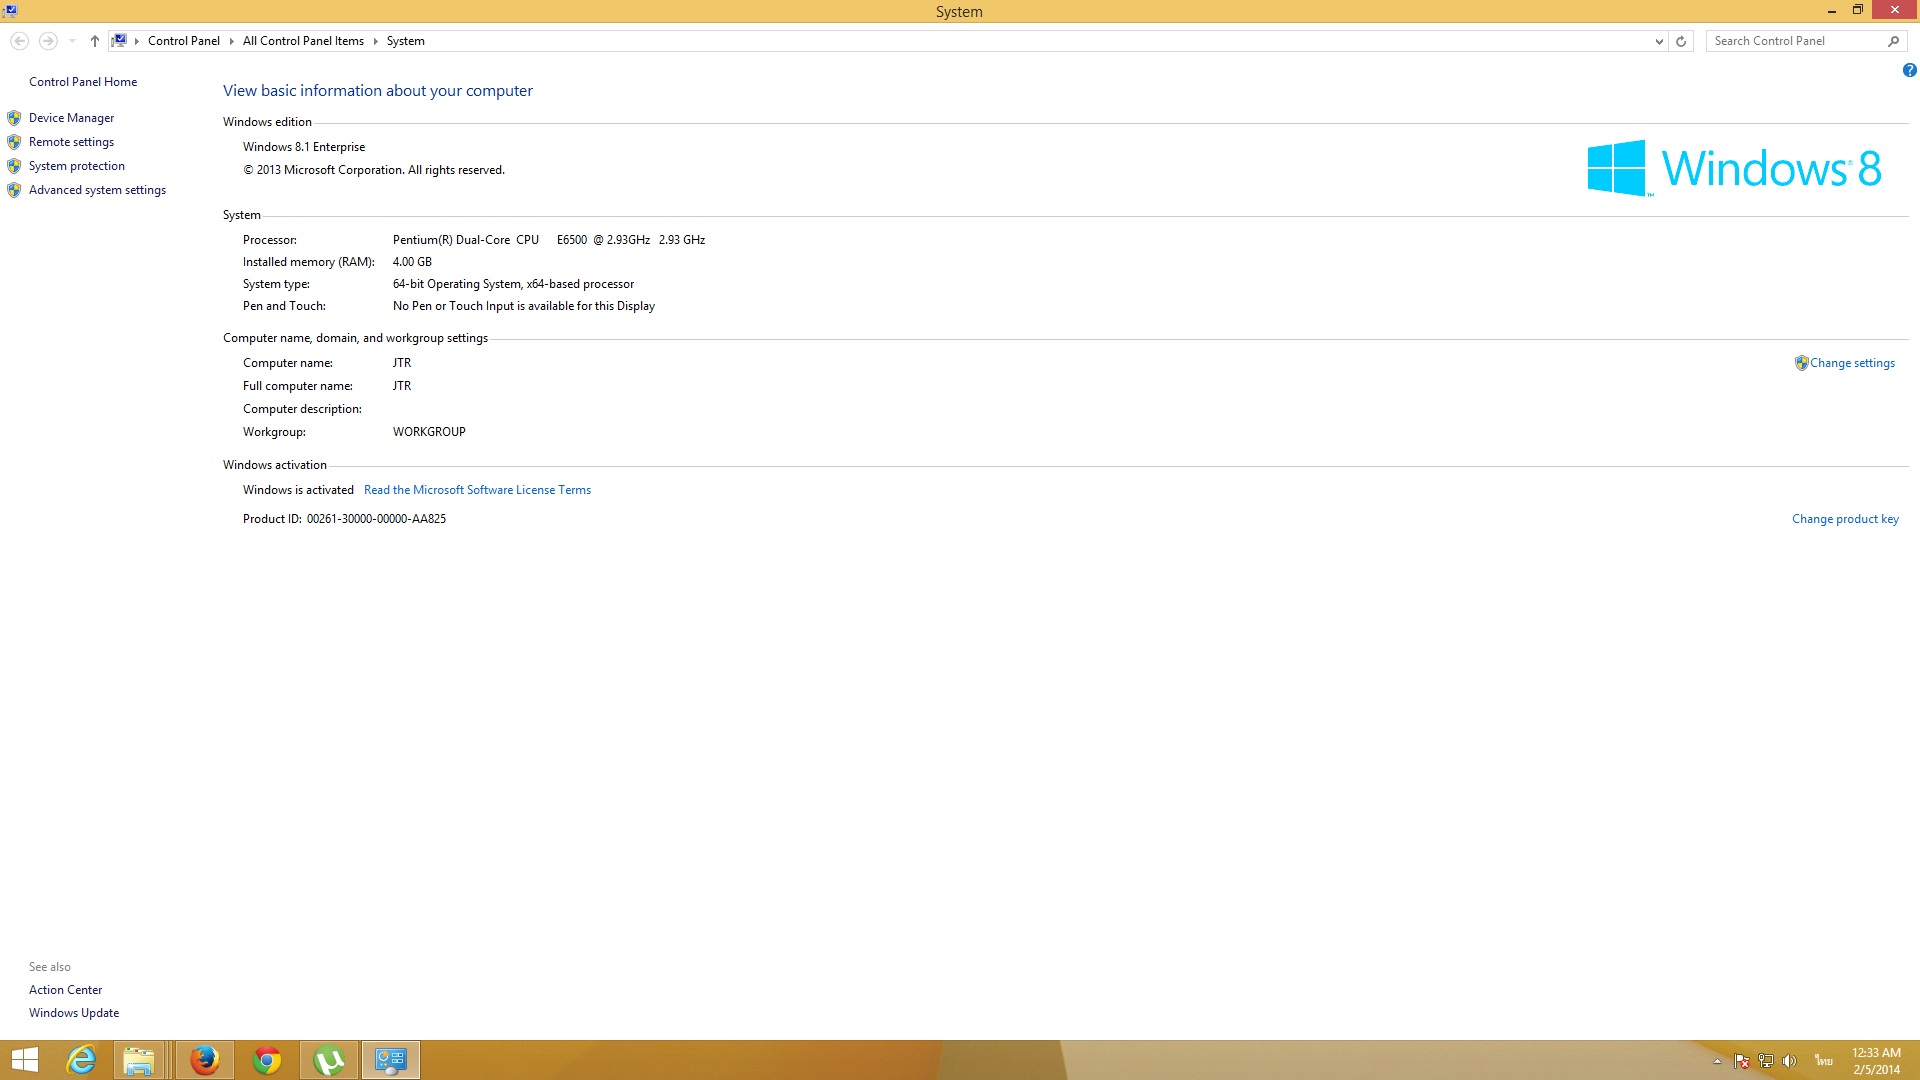Open Device Manager from sidebar
Screen dimensions: 1920x1080
[x=71, y=118]
